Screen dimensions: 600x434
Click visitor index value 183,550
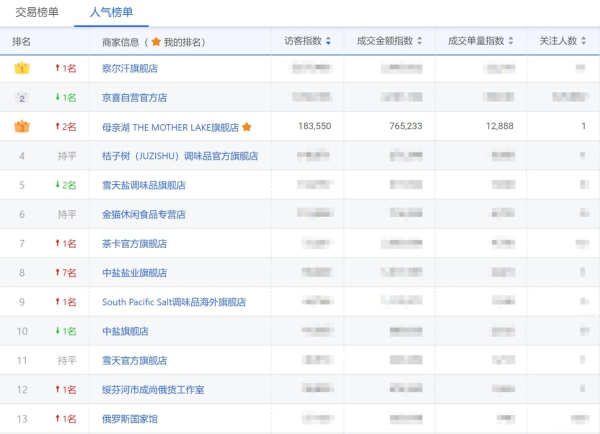click(x=315, y=126)
